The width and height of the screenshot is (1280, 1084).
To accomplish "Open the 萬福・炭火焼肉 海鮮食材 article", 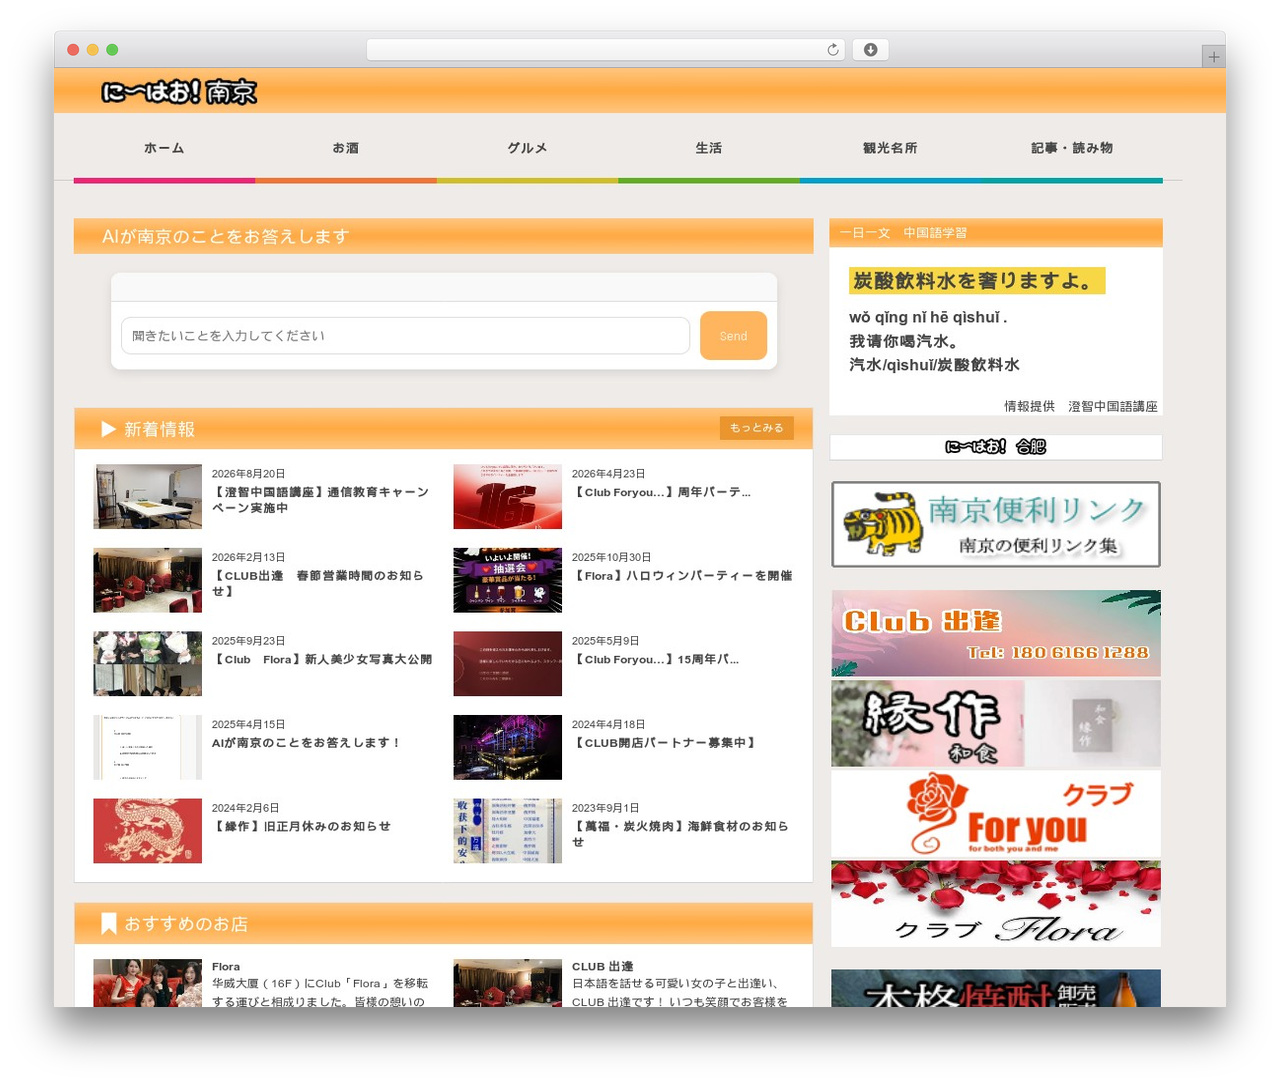I will point(680,834).
